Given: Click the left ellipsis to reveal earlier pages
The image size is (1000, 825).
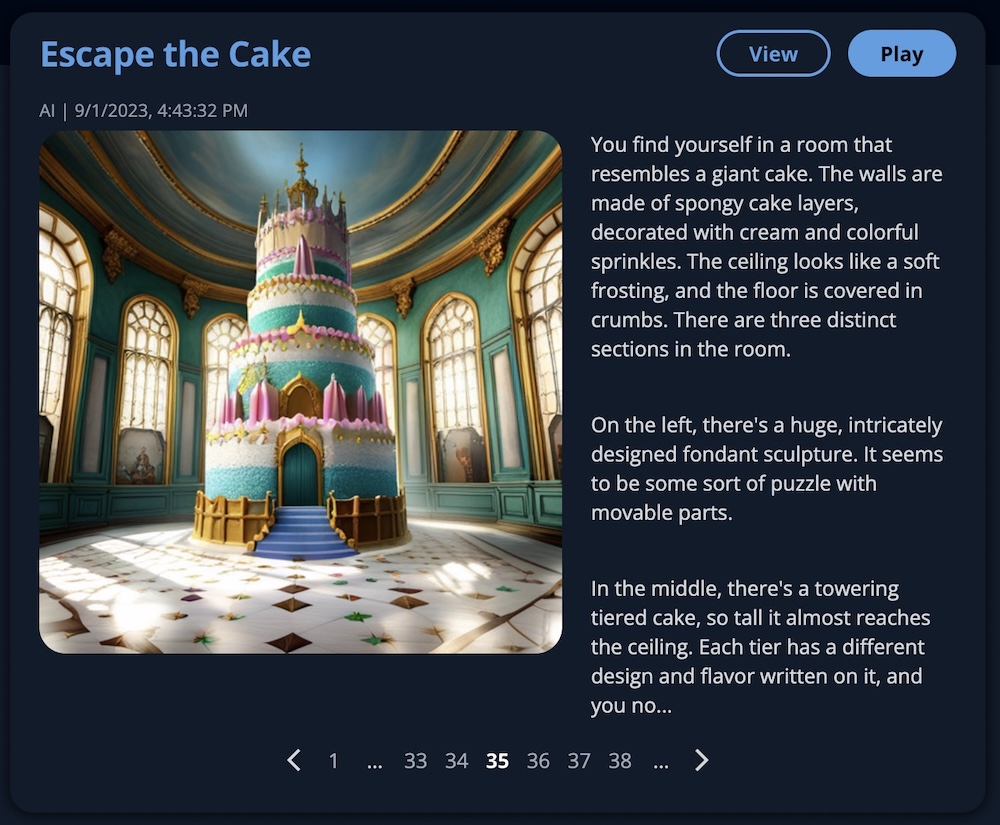Looking at the screenshot, I should pos(374,761).
